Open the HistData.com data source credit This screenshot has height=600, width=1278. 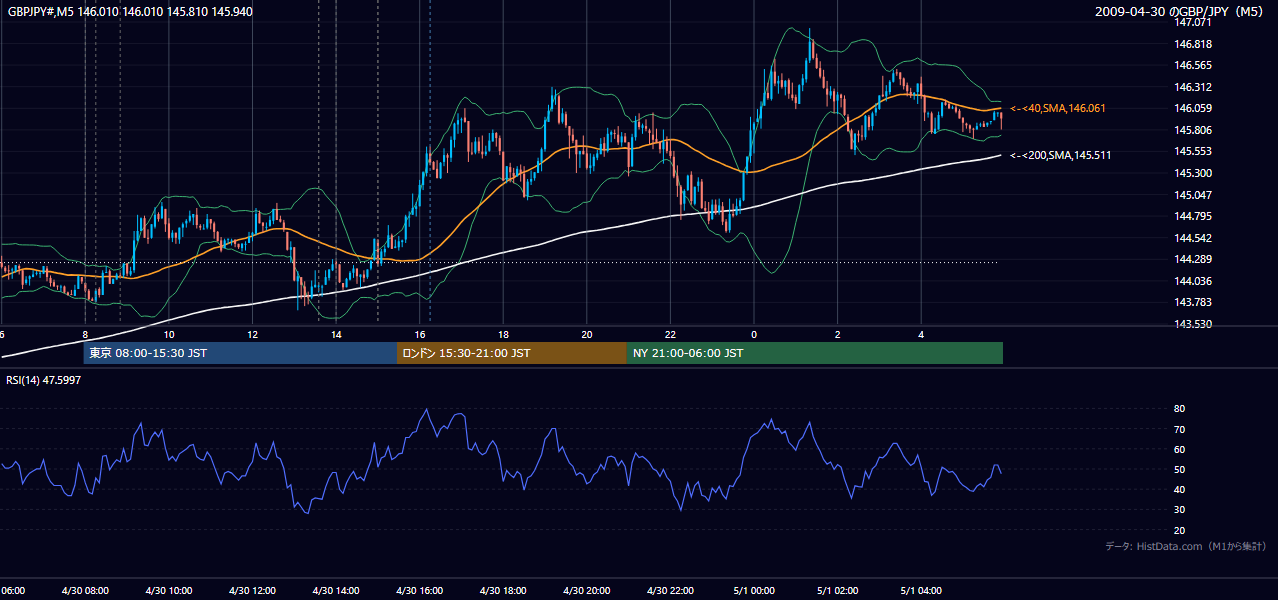pos(1186,546)
